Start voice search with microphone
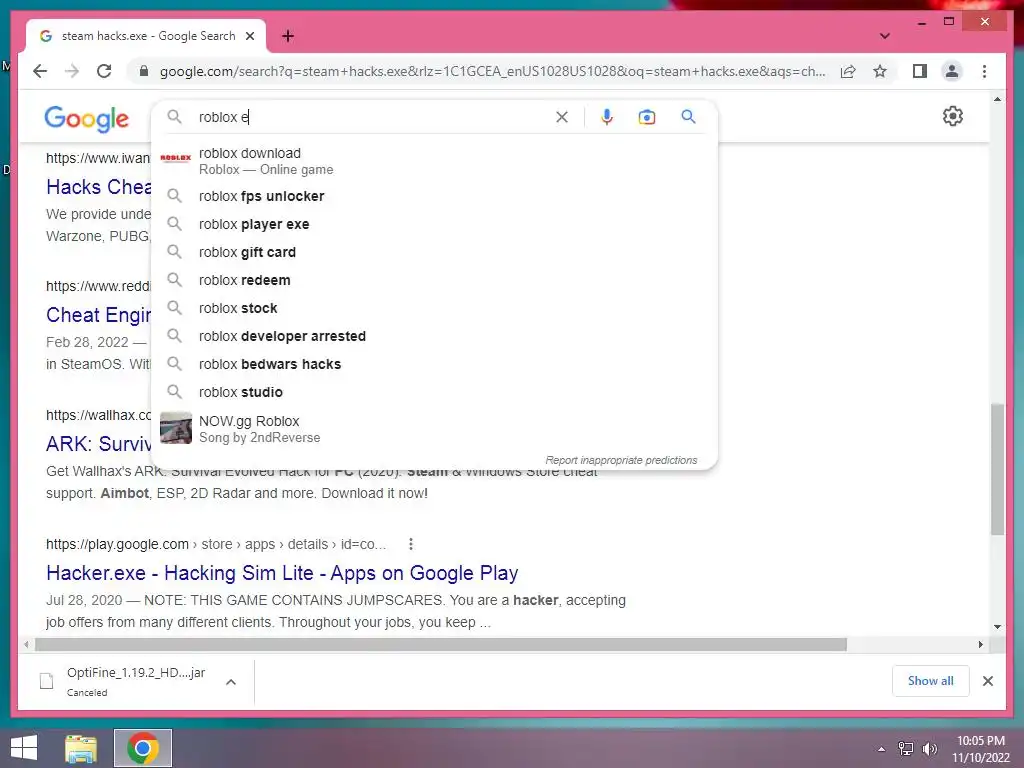Image resolution: width=1024 pixels, height=768 pixels. point(607,117)
